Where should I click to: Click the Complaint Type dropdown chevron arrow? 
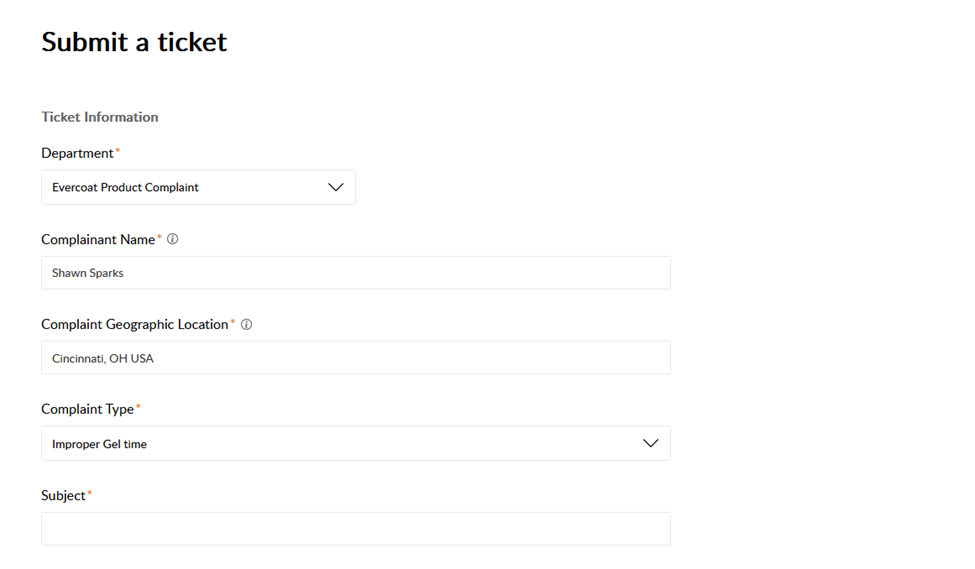tap(651, 443)
